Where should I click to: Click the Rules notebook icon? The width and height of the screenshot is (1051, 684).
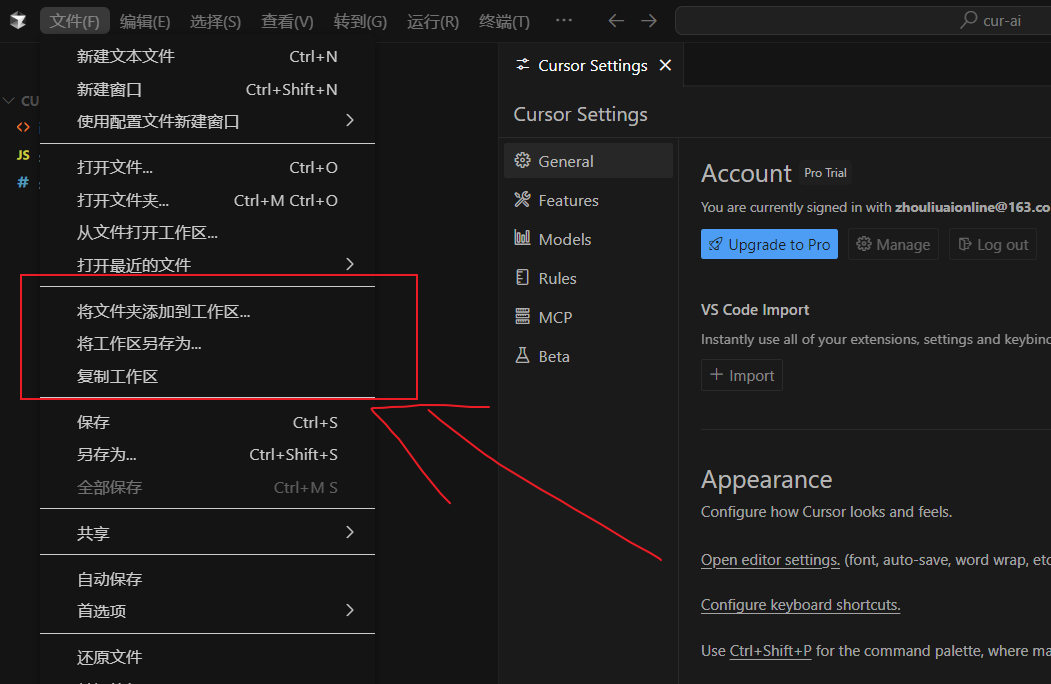(522, 277)
